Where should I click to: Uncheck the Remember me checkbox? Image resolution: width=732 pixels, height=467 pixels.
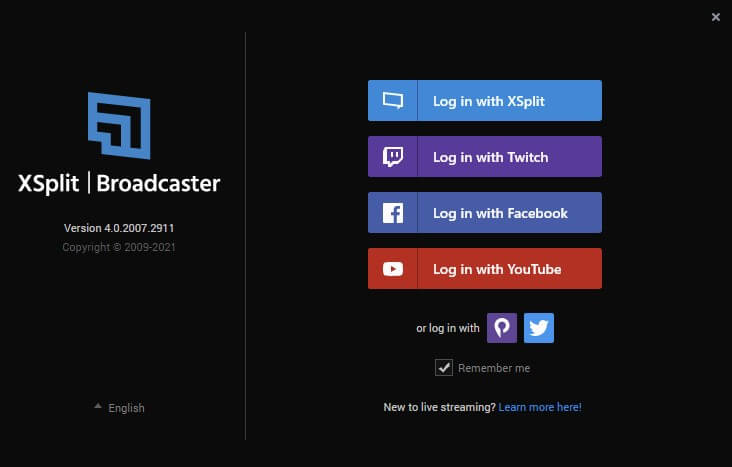pos(444,368)
